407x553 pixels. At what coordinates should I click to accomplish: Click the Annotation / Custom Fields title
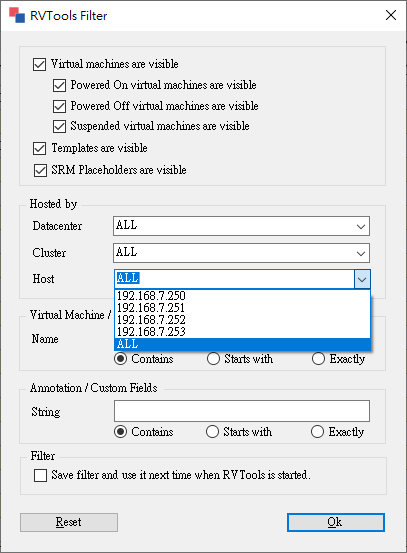pyautogui.click(x=93, y=388)
